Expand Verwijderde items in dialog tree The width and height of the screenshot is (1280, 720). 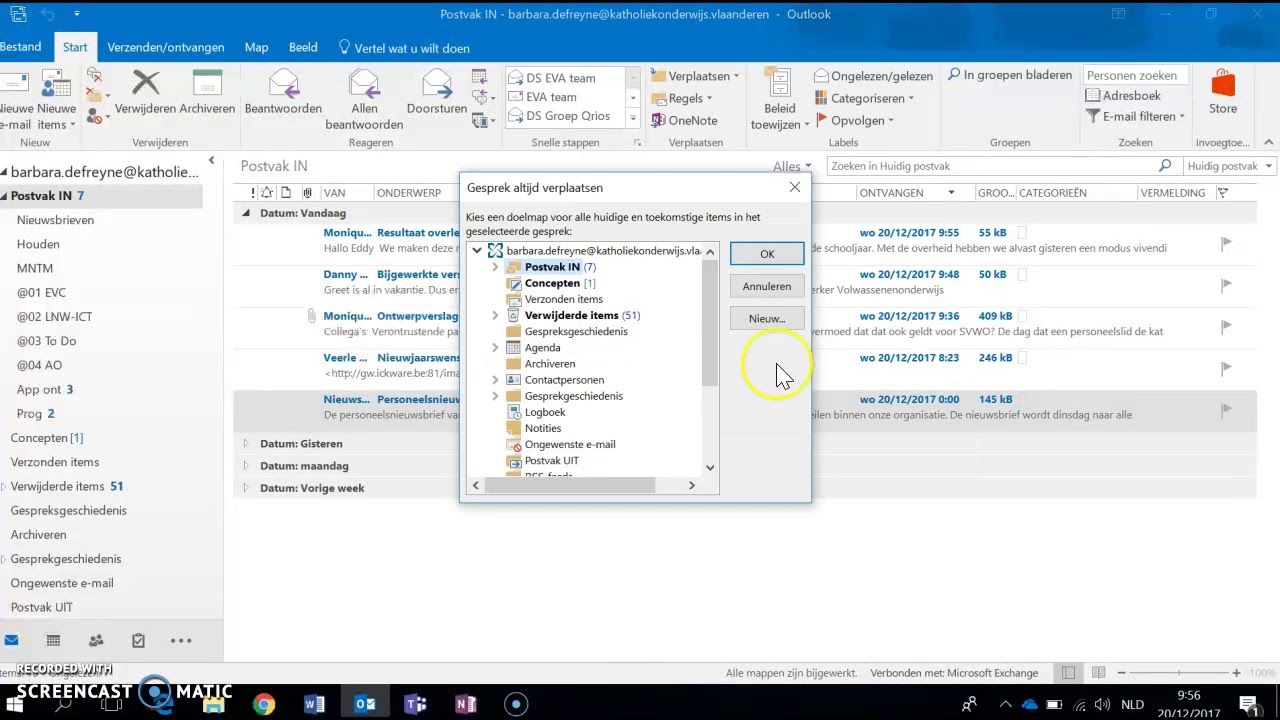(x=495, y=316)
